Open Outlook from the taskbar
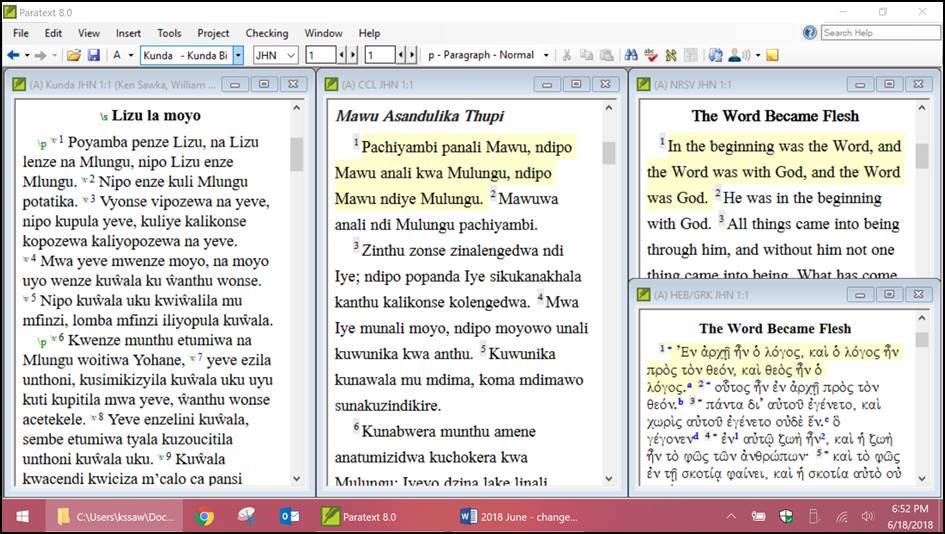Viewport: 945px width, 534px height. coord(290,517)
